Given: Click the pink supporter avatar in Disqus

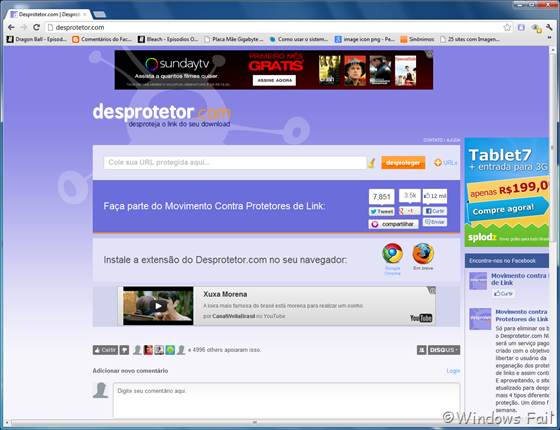Looking at the screenshot, I should (x=148, y=350).
